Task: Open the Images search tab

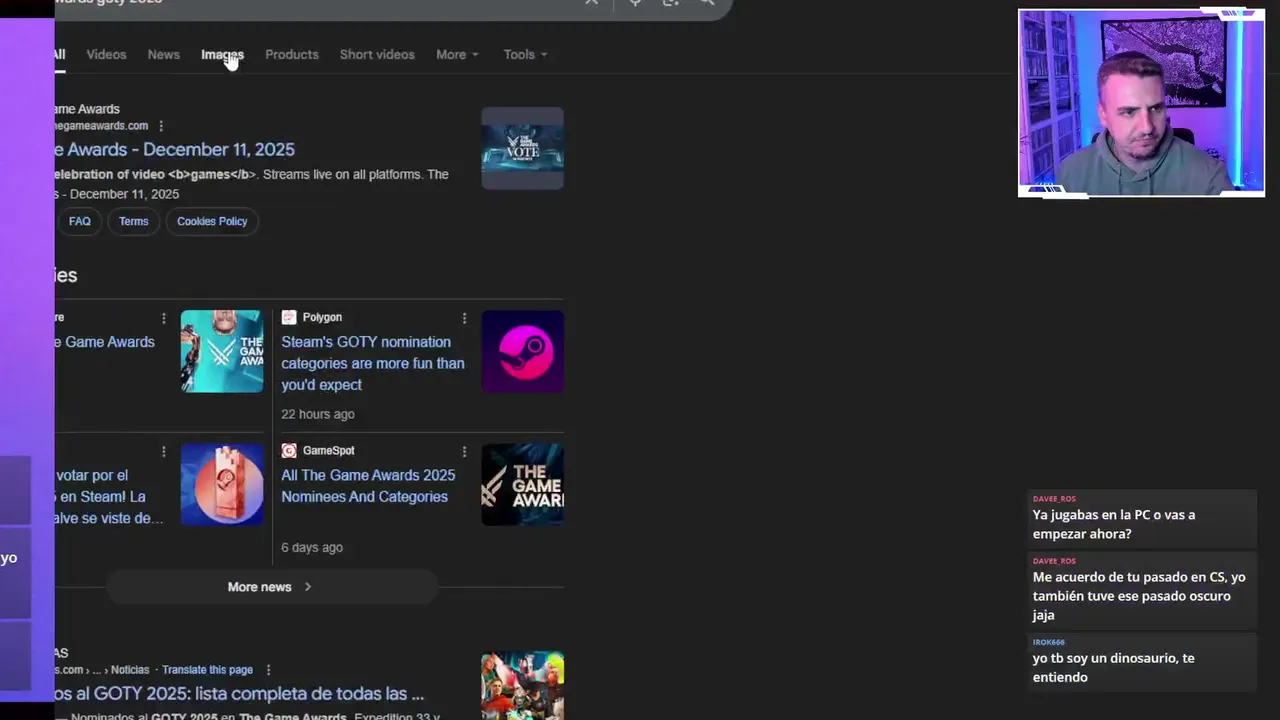Action: coord(222,54)
